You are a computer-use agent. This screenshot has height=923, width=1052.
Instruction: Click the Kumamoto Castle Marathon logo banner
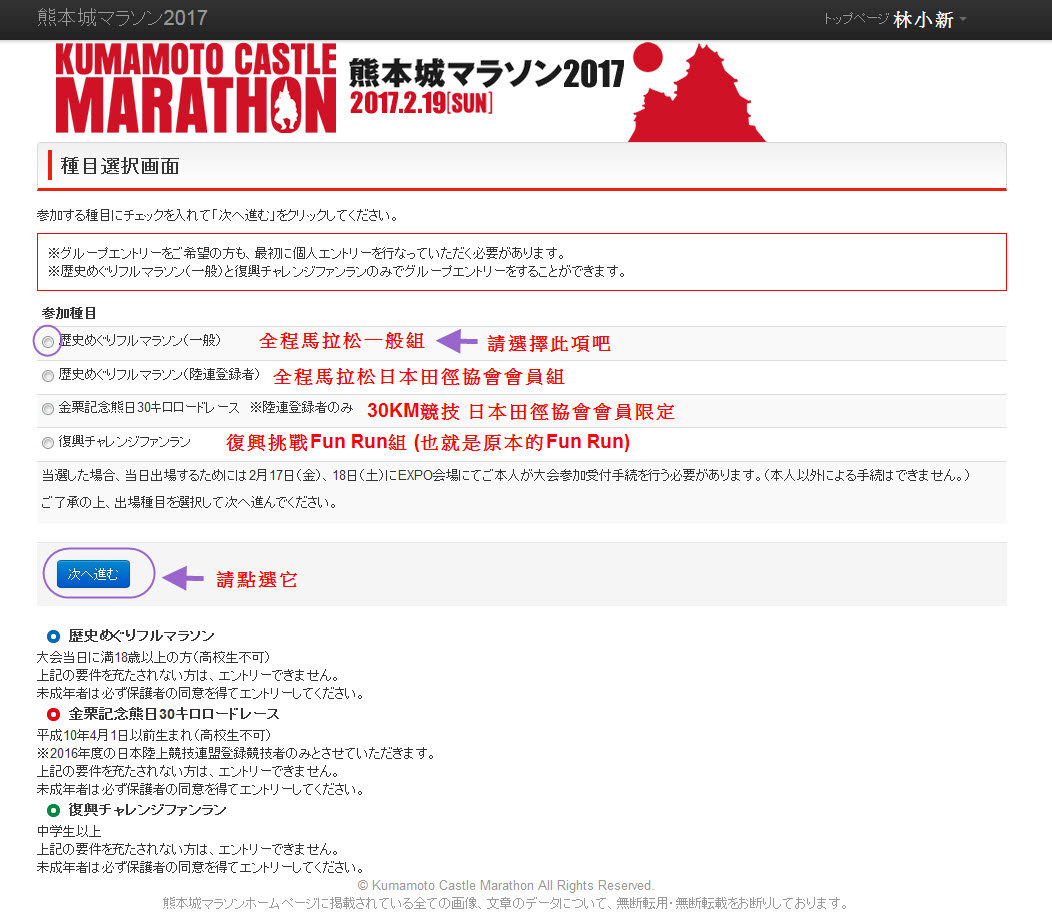tap(195, 88)
